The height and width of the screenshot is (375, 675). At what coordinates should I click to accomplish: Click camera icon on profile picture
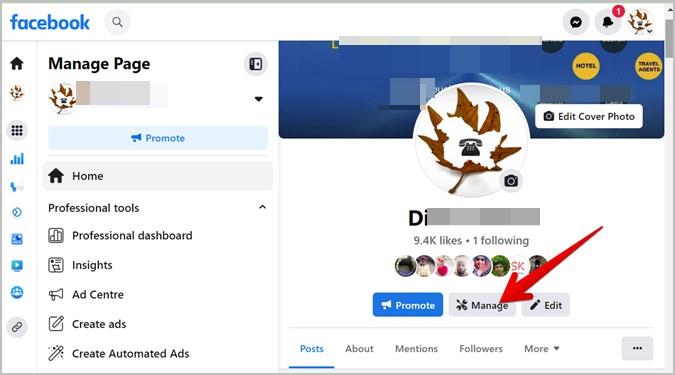pyautogui.click(x=511, y=181)
